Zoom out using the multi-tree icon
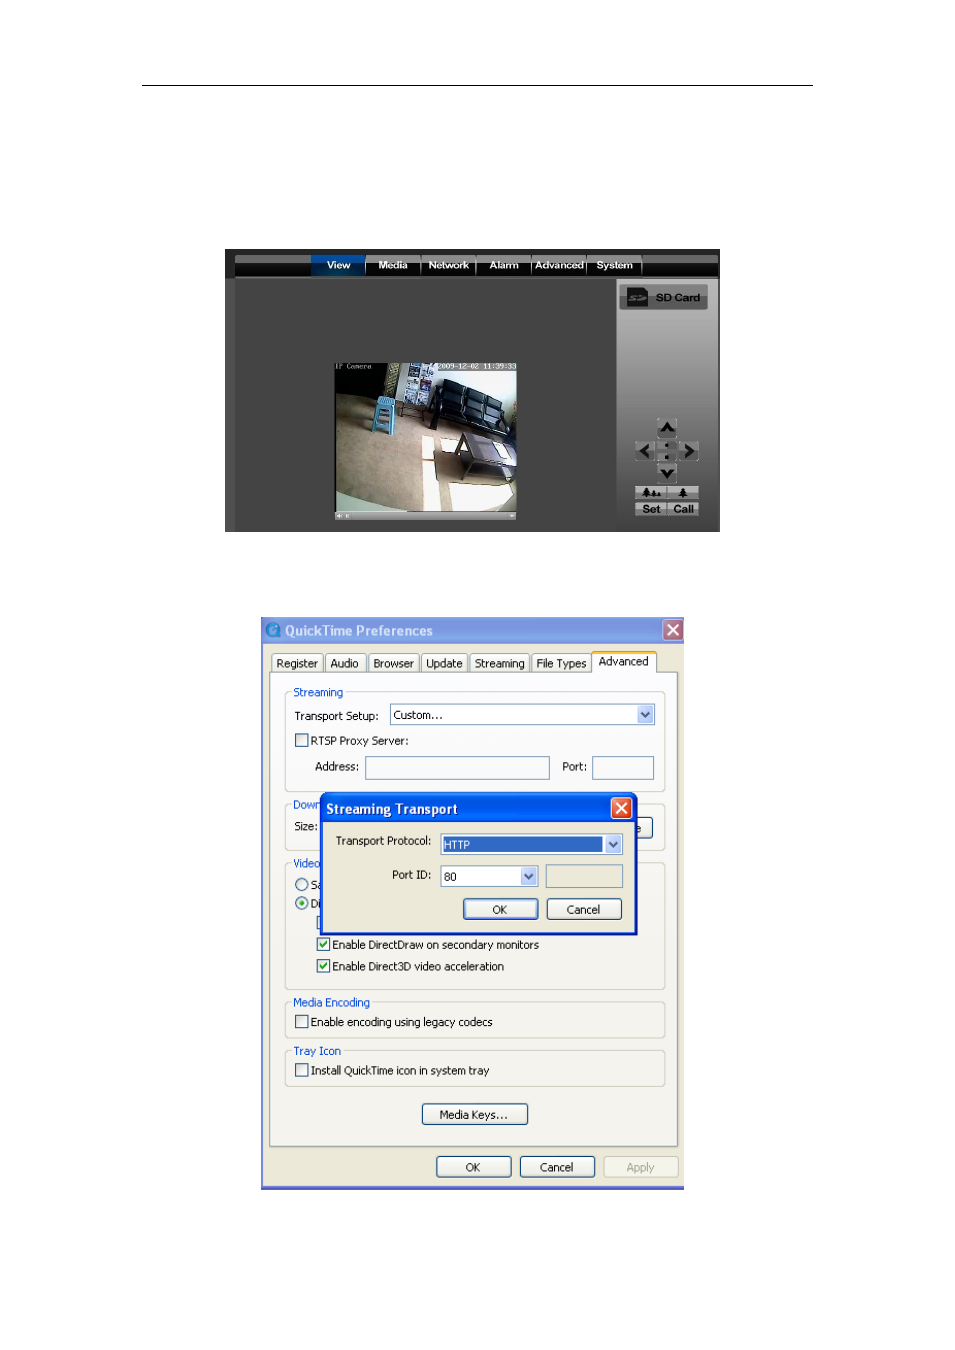955x1350 pixels. (x=651, y=492)
